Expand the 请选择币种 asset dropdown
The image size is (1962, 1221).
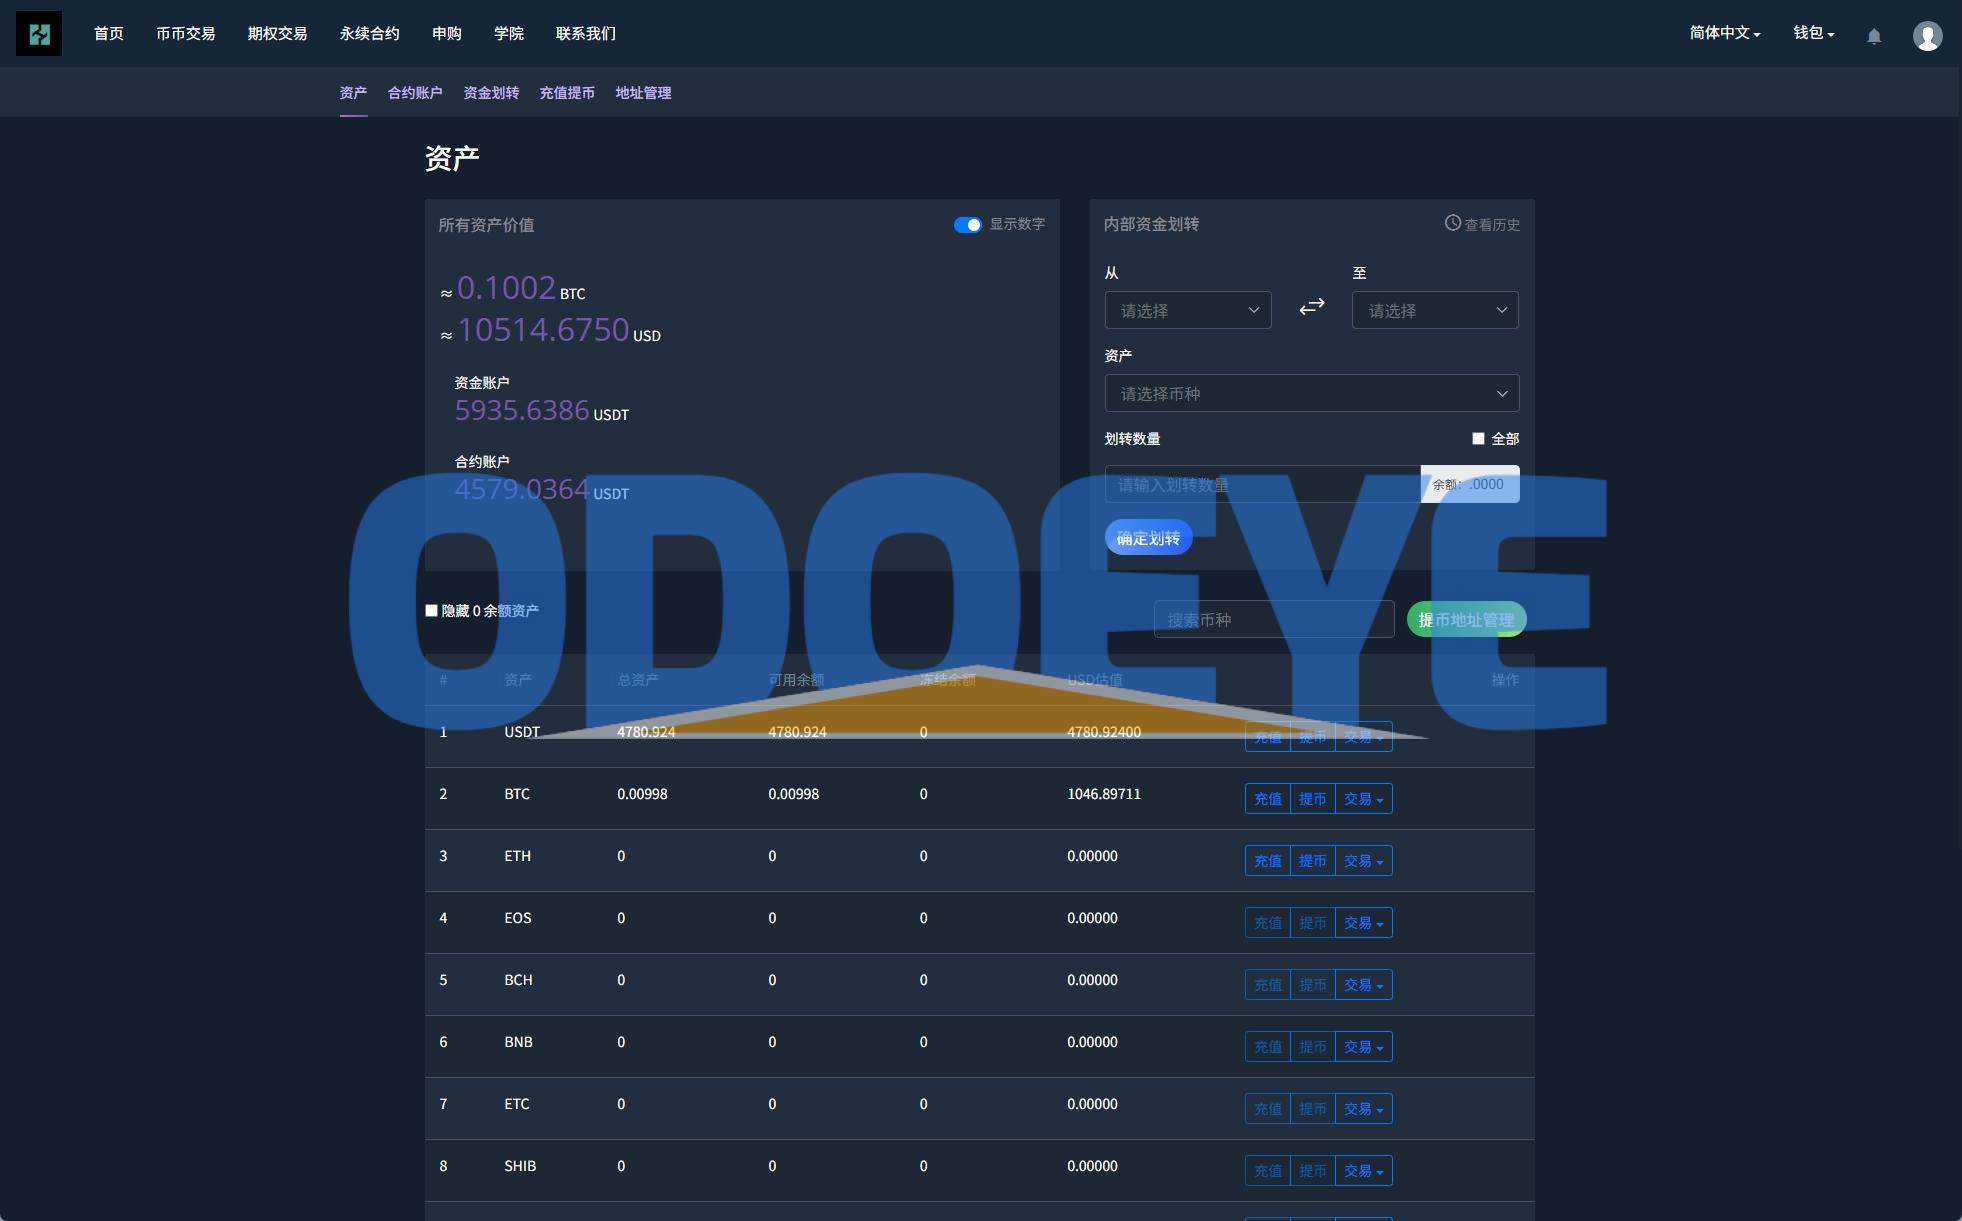coord(1311,394)
